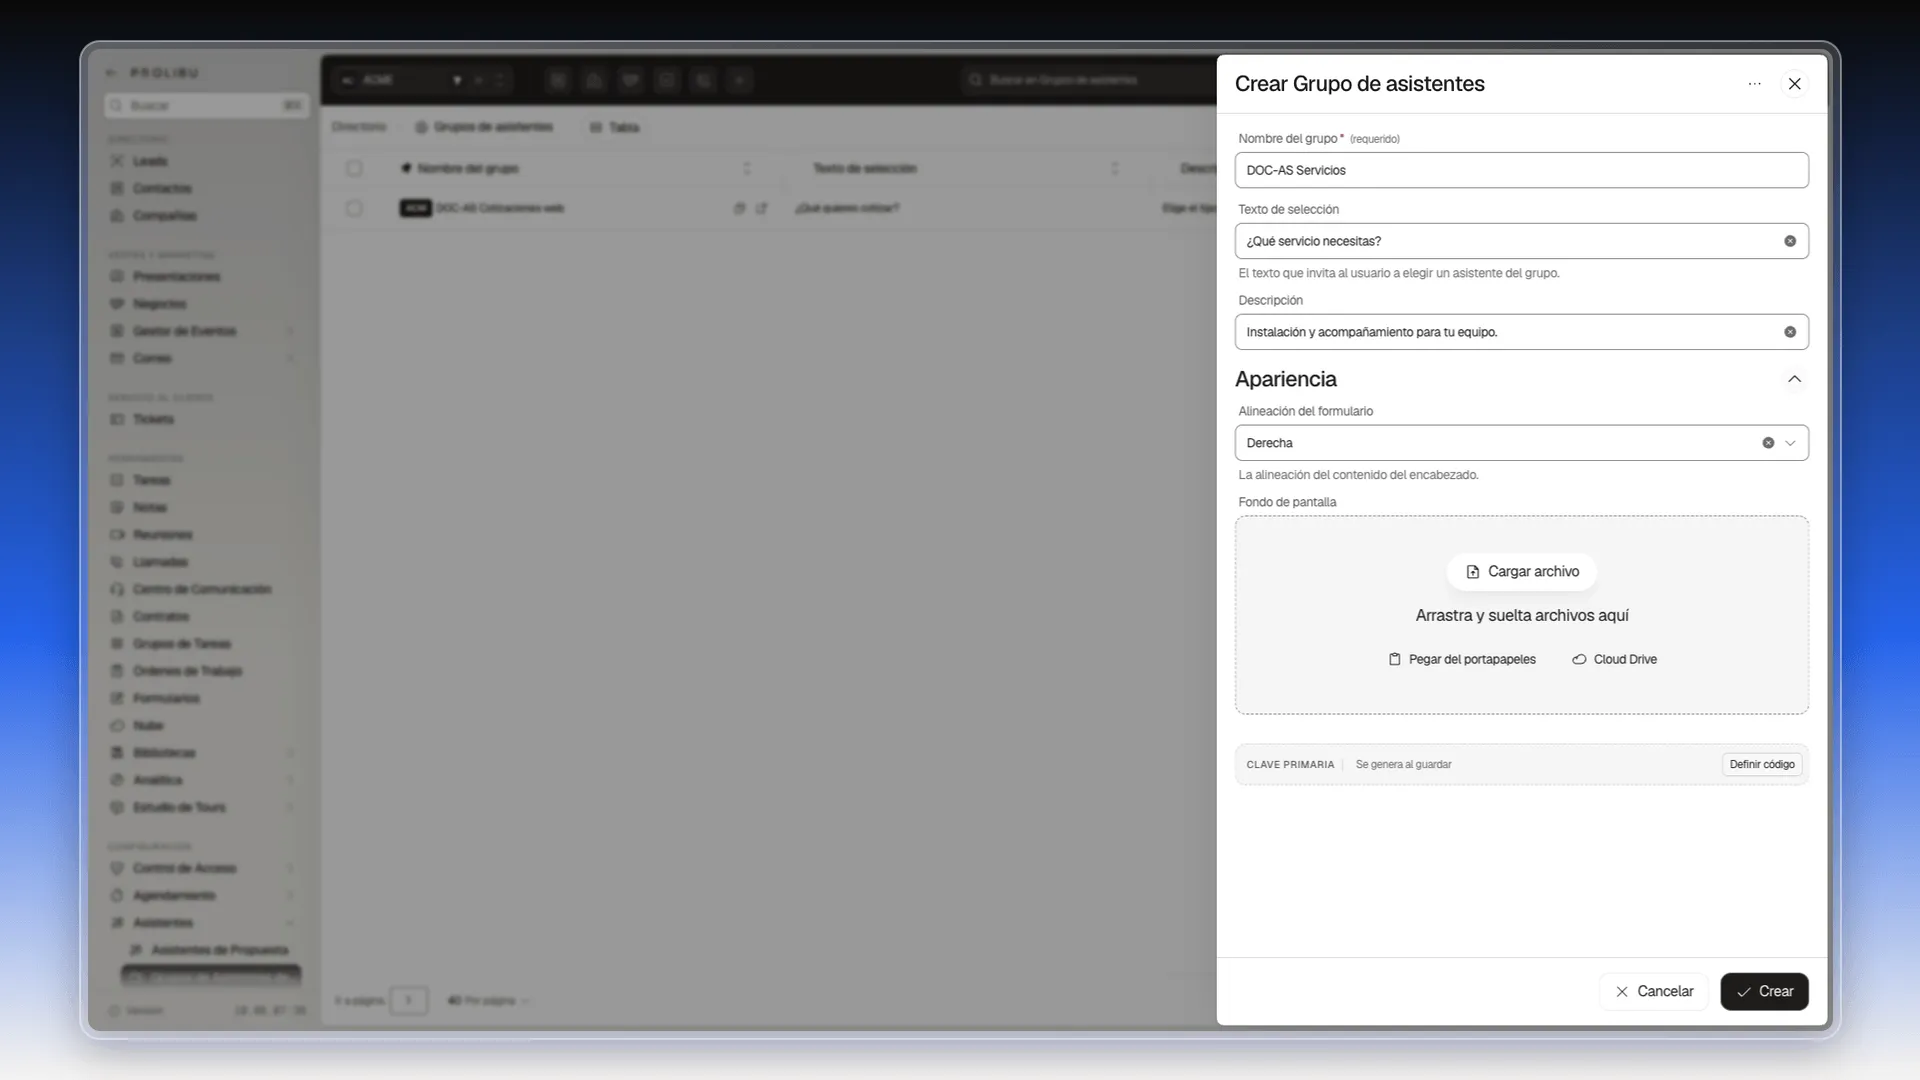Open Contratos in the sidebar
Viewport: 1920px width, 1080px height.
pos(161,616)
